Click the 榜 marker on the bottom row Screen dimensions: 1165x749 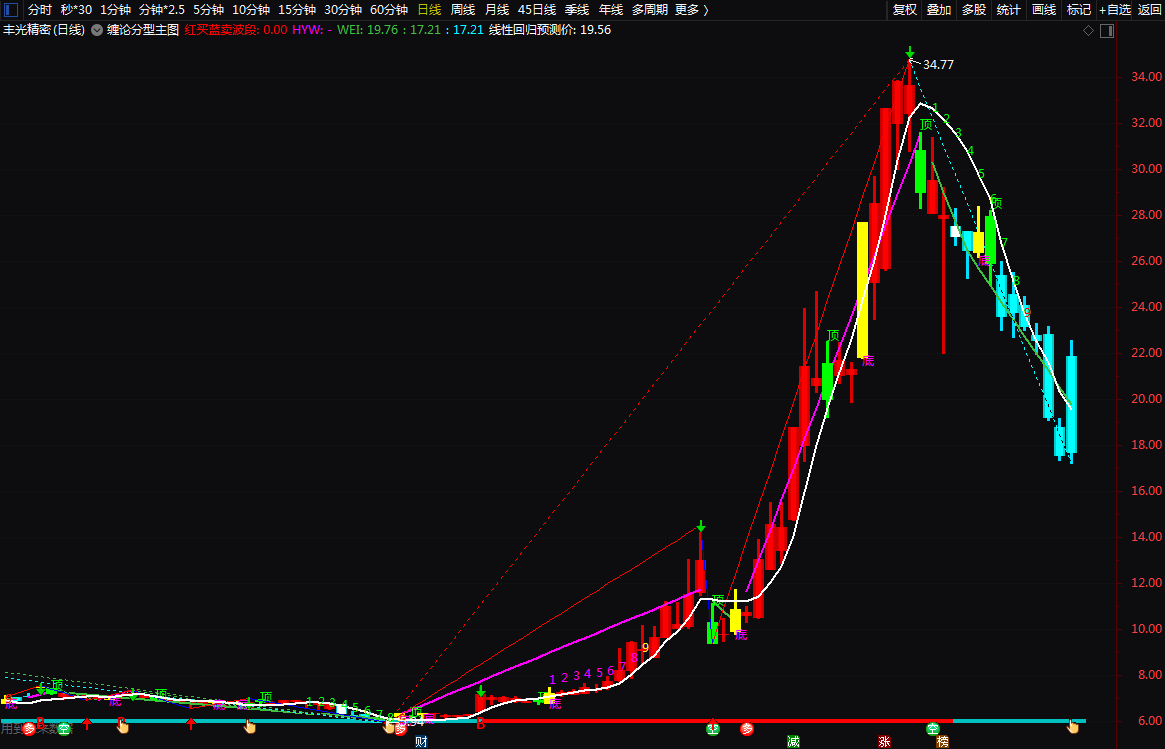pyautogui.click(x=942, y=742)
